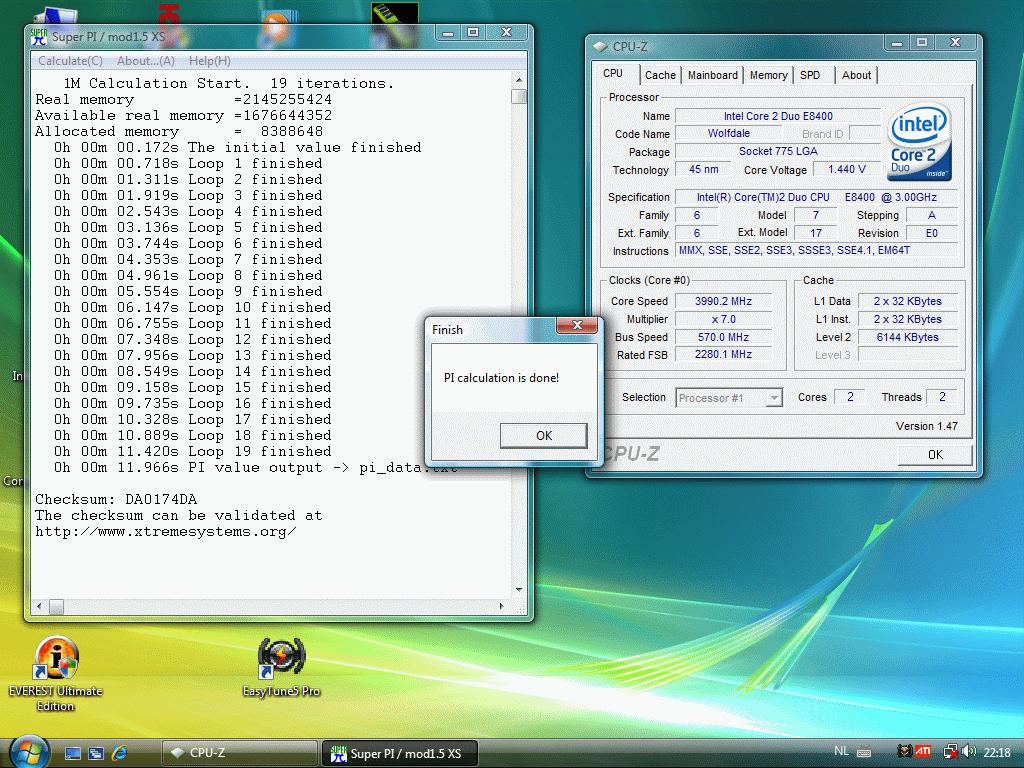Switch to the Cache tab in CPU-Z
The width and height of the screenshot is (1024, 768).
point(660,75)
